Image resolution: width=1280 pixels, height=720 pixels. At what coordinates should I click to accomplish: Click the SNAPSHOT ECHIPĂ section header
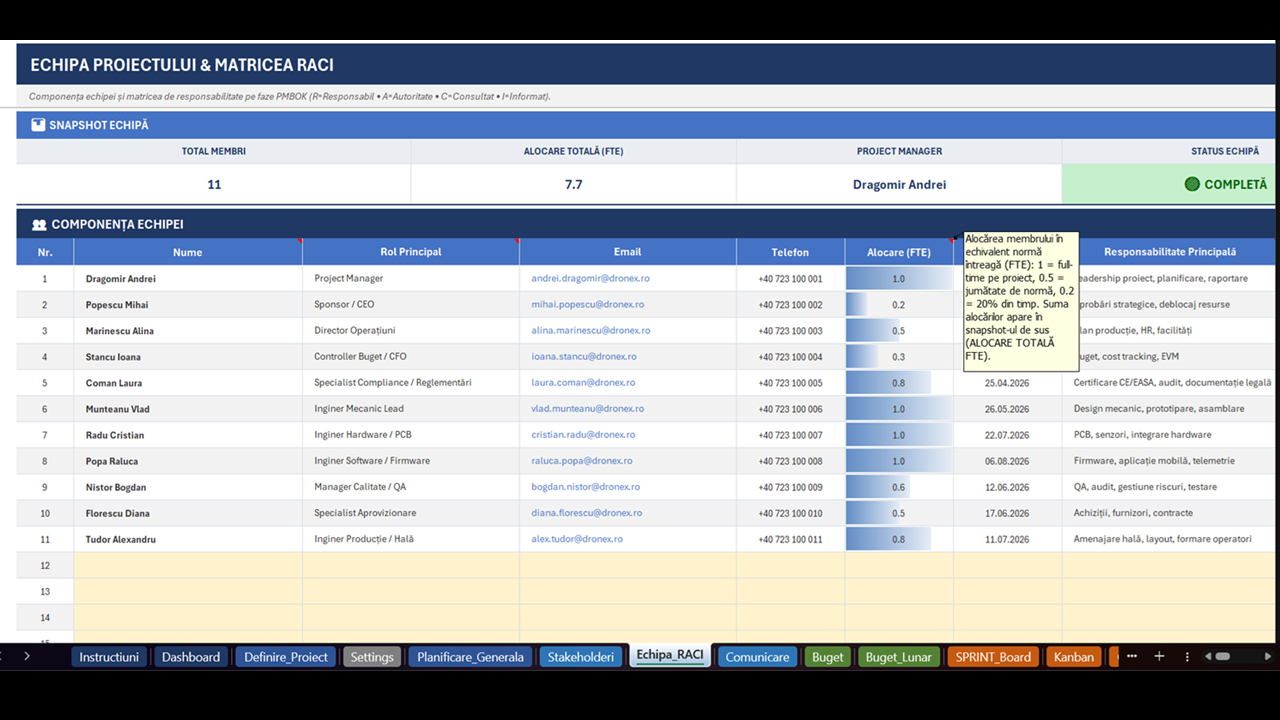646,125
